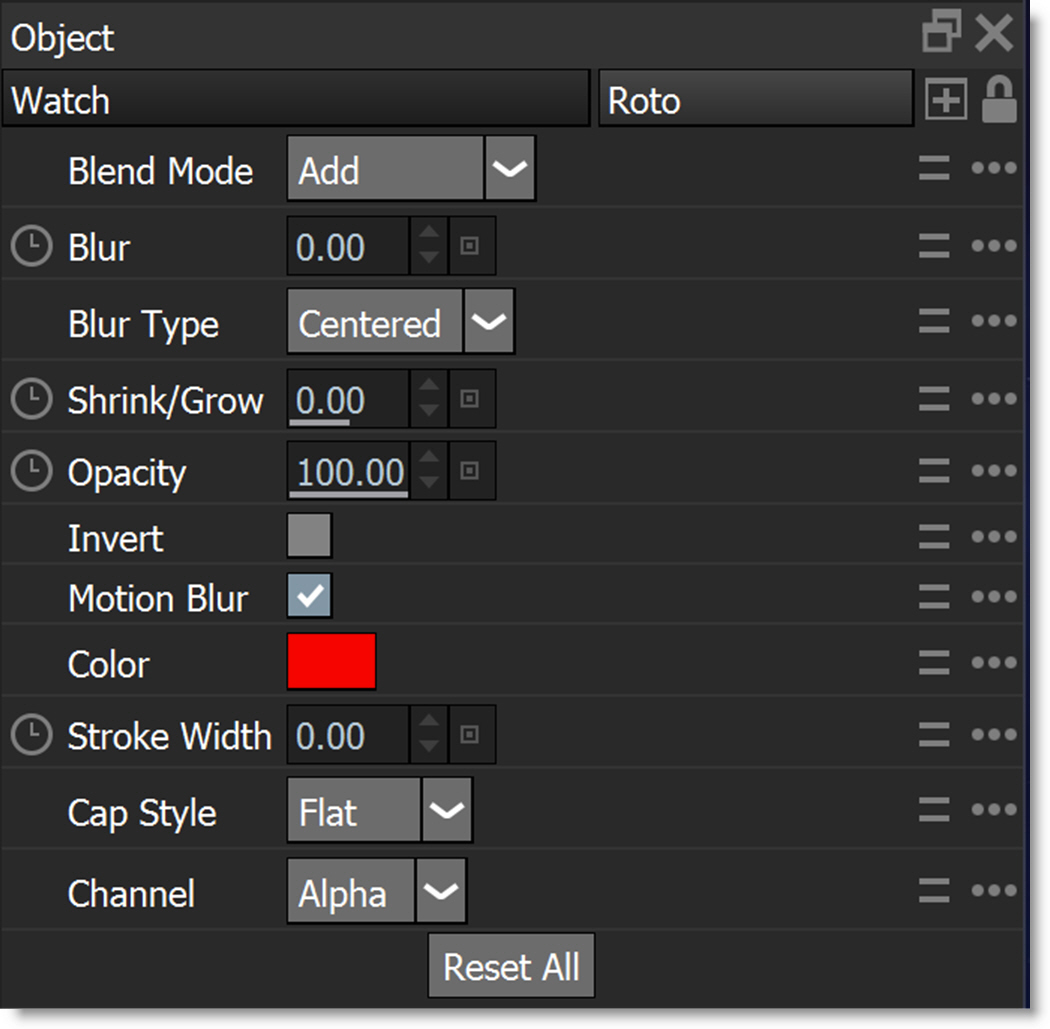Enable the Invert checkbox
Screen dimensions: 1050x1029
point(309,535)
